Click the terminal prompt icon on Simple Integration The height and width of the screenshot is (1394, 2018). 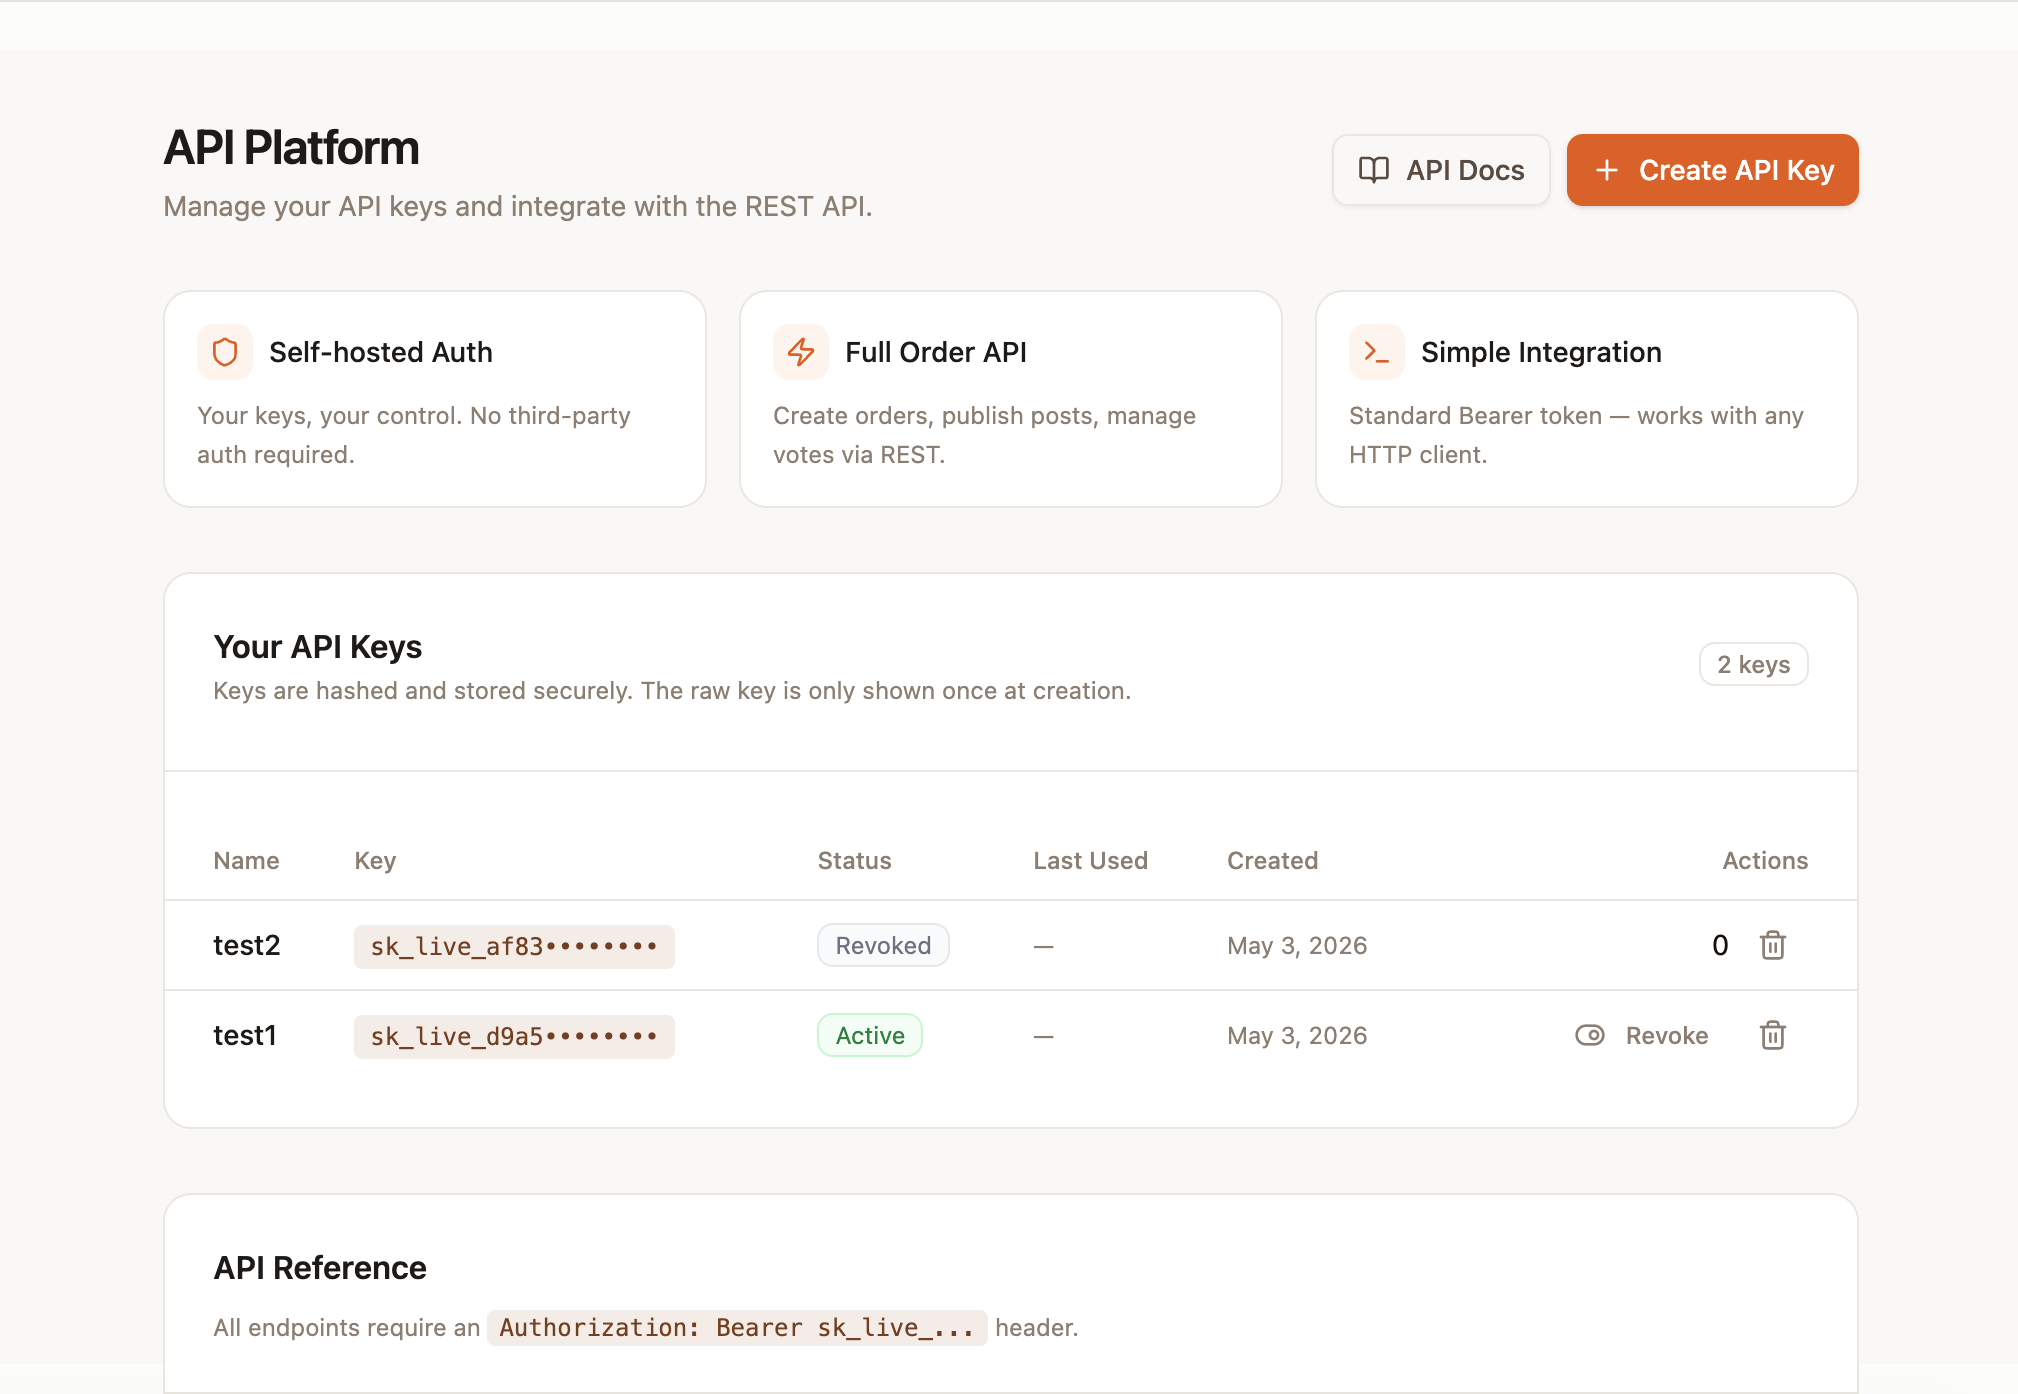coord(1377,352)
